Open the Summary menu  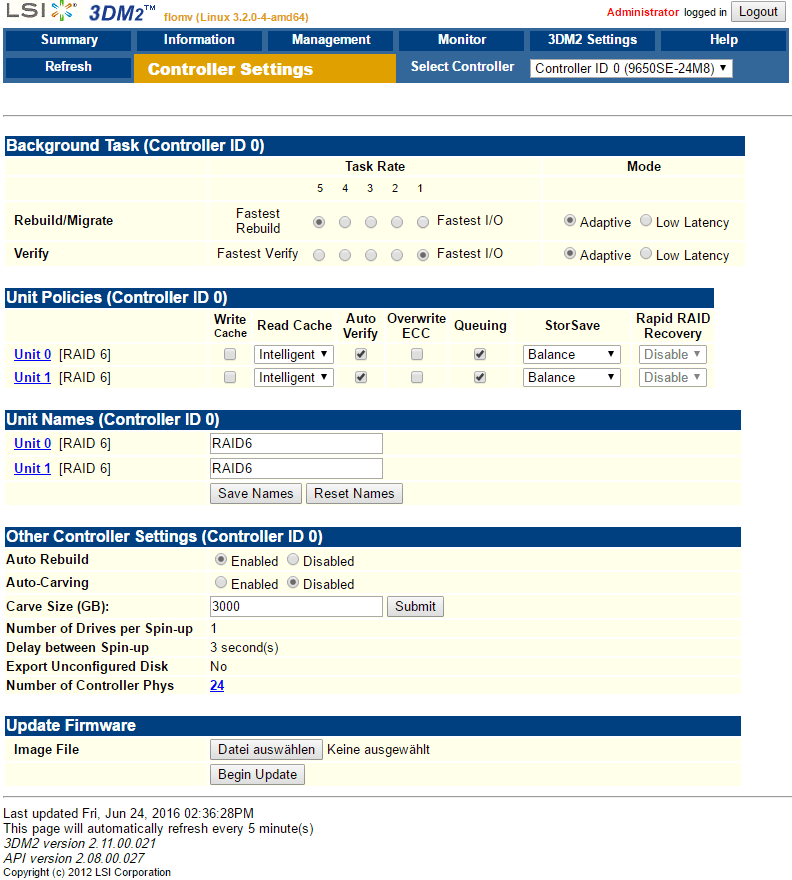tap(69, 40)
